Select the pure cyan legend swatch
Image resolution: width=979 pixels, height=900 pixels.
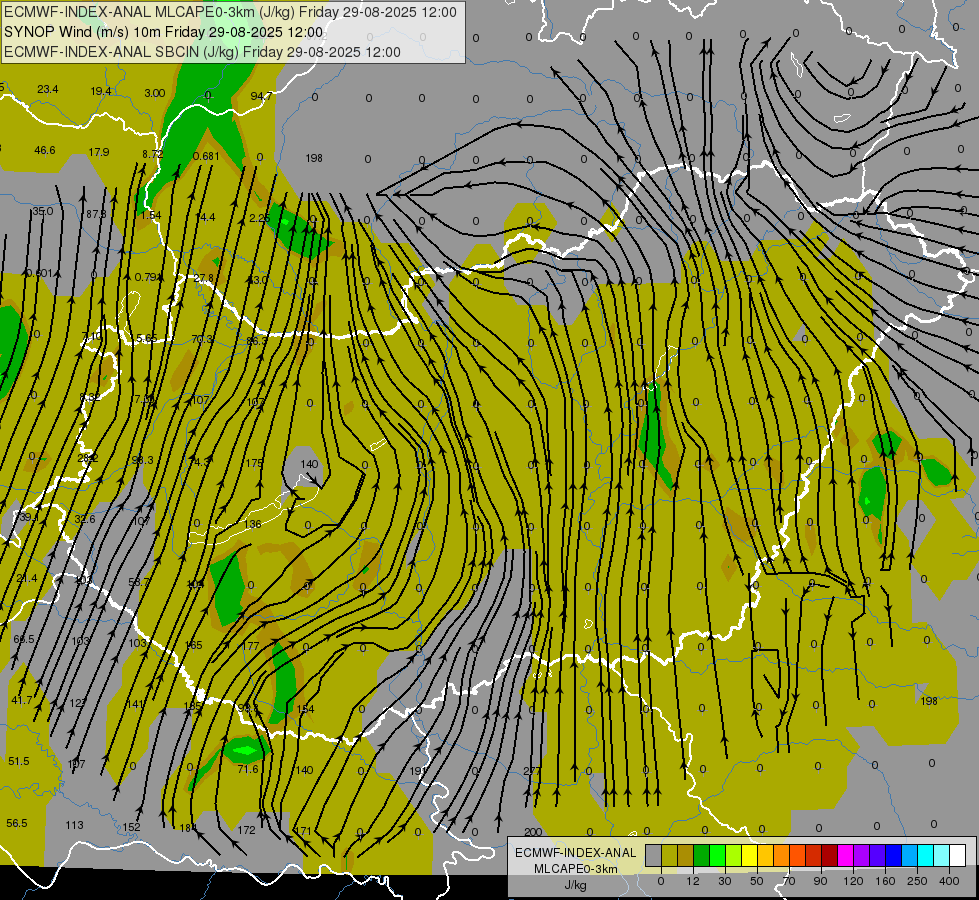coord(926,855)
